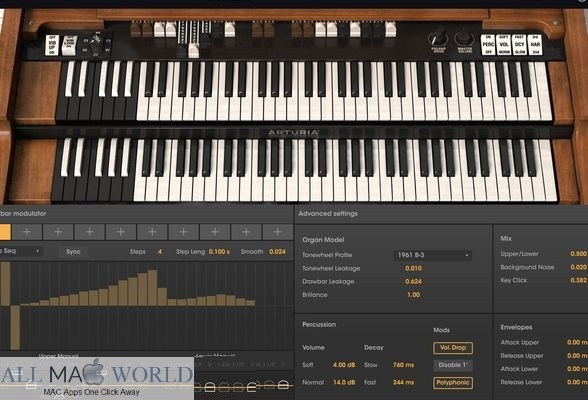Viewport: 588px width, 400px height.
Task: Click percussion Soft volume 4.00 dB
Action: 344,365
